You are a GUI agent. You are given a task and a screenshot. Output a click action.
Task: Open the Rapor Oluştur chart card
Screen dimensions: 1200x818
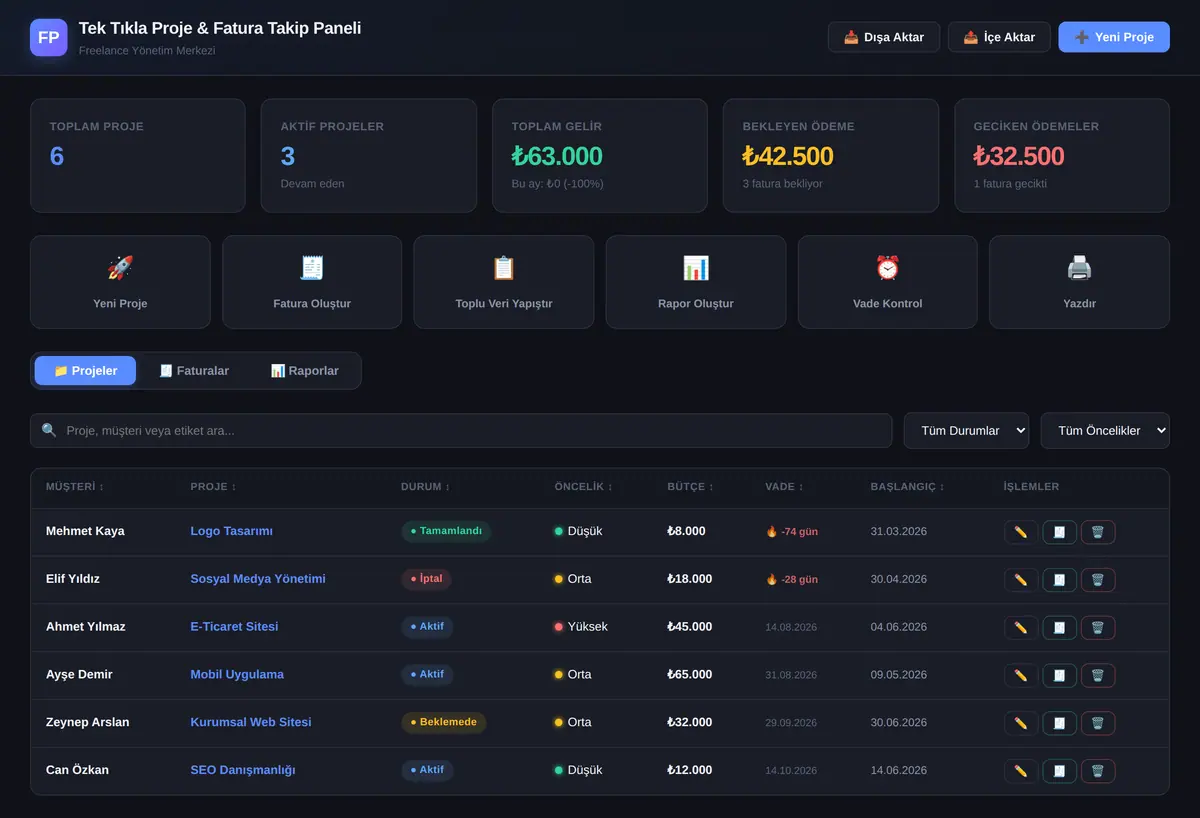point(696,282)
